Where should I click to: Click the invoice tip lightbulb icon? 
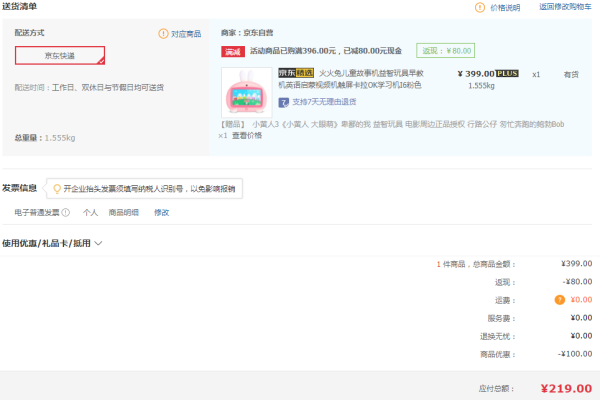click(x=57, y=189)
